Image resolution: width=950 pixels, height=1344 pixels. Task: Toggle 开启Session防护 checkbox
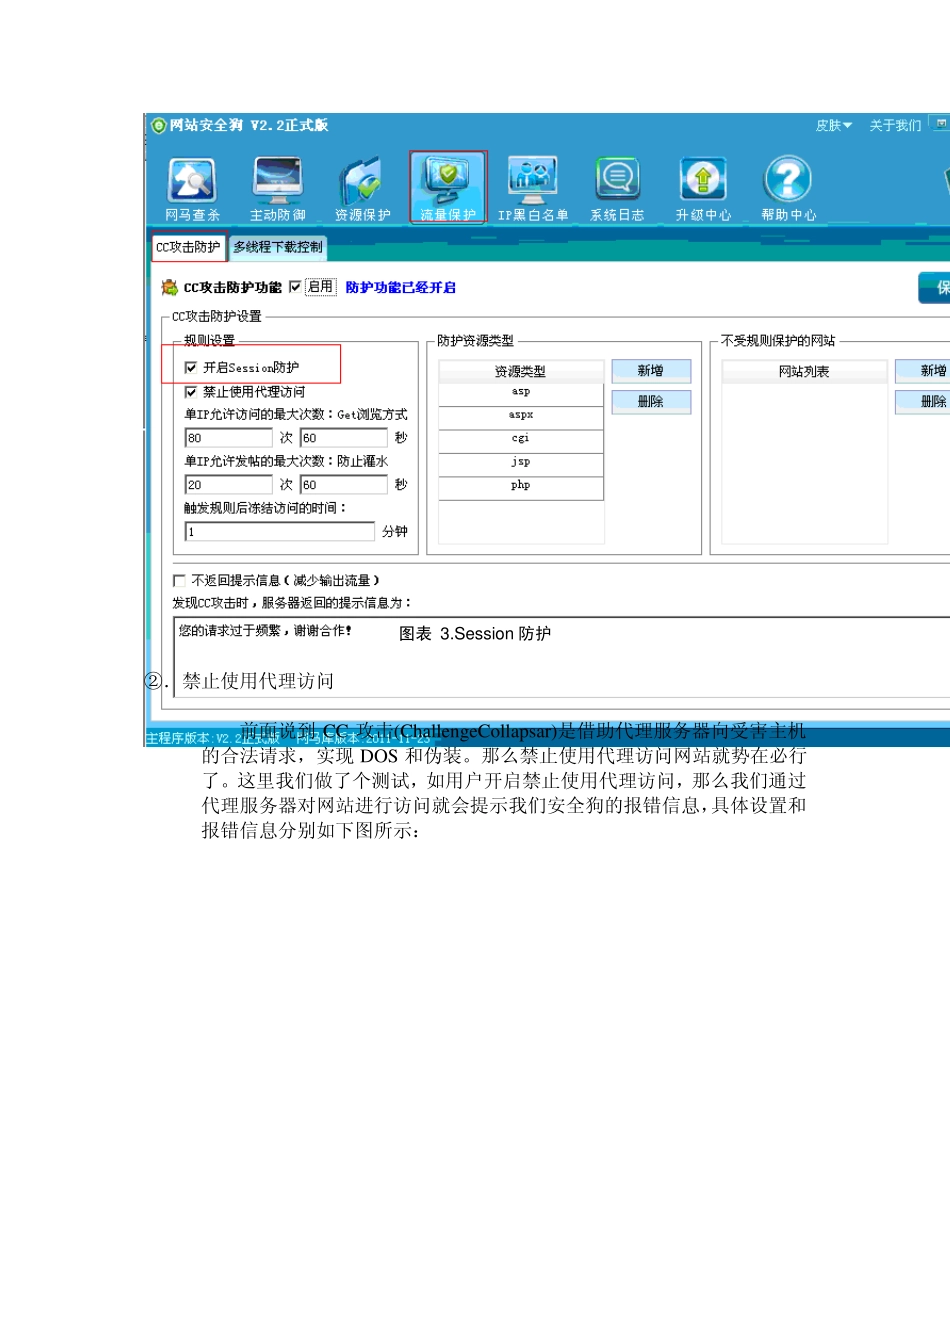click(x=191, y=368)
